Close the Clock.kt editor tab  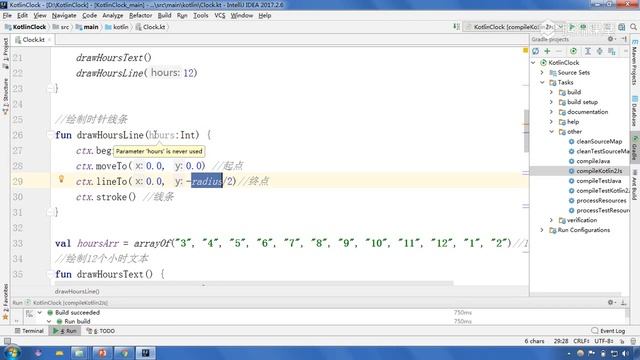click(49, 40)
